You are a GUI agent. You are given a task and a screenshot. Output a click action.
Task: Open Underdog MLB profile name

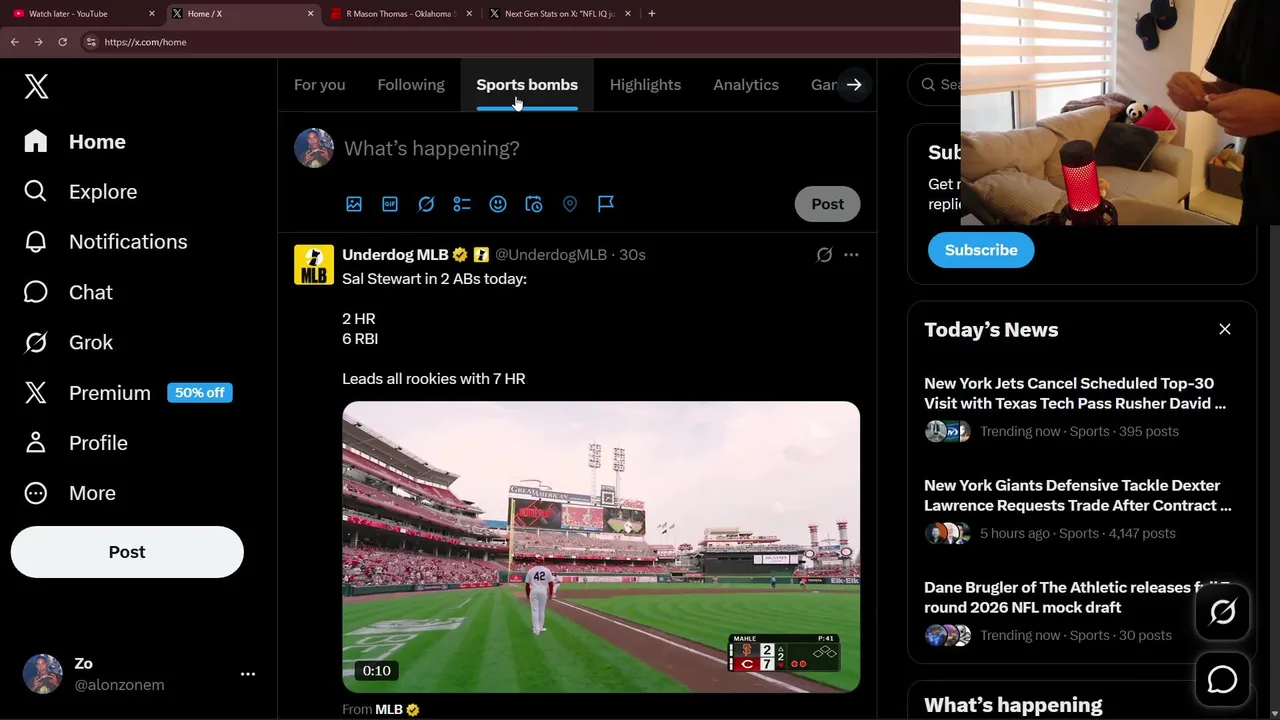[395, 255]
